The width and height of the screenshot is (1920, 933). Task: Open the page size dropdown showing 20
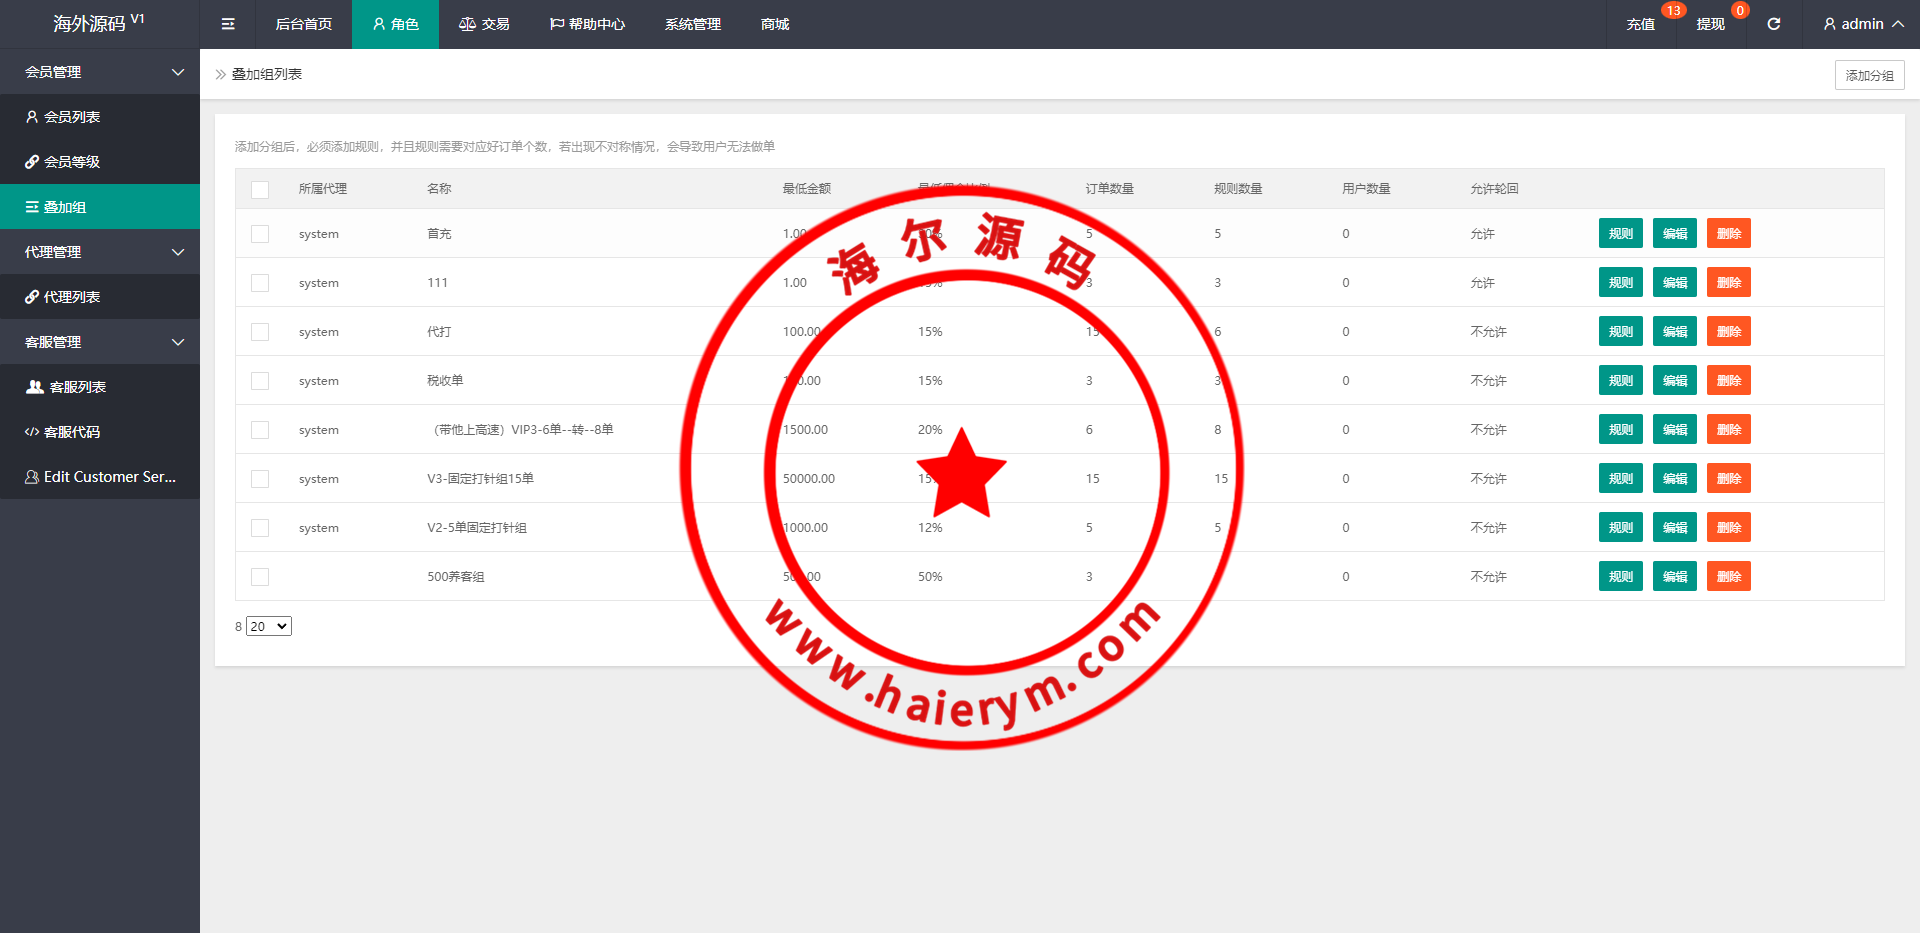click(x=269, y=626)
